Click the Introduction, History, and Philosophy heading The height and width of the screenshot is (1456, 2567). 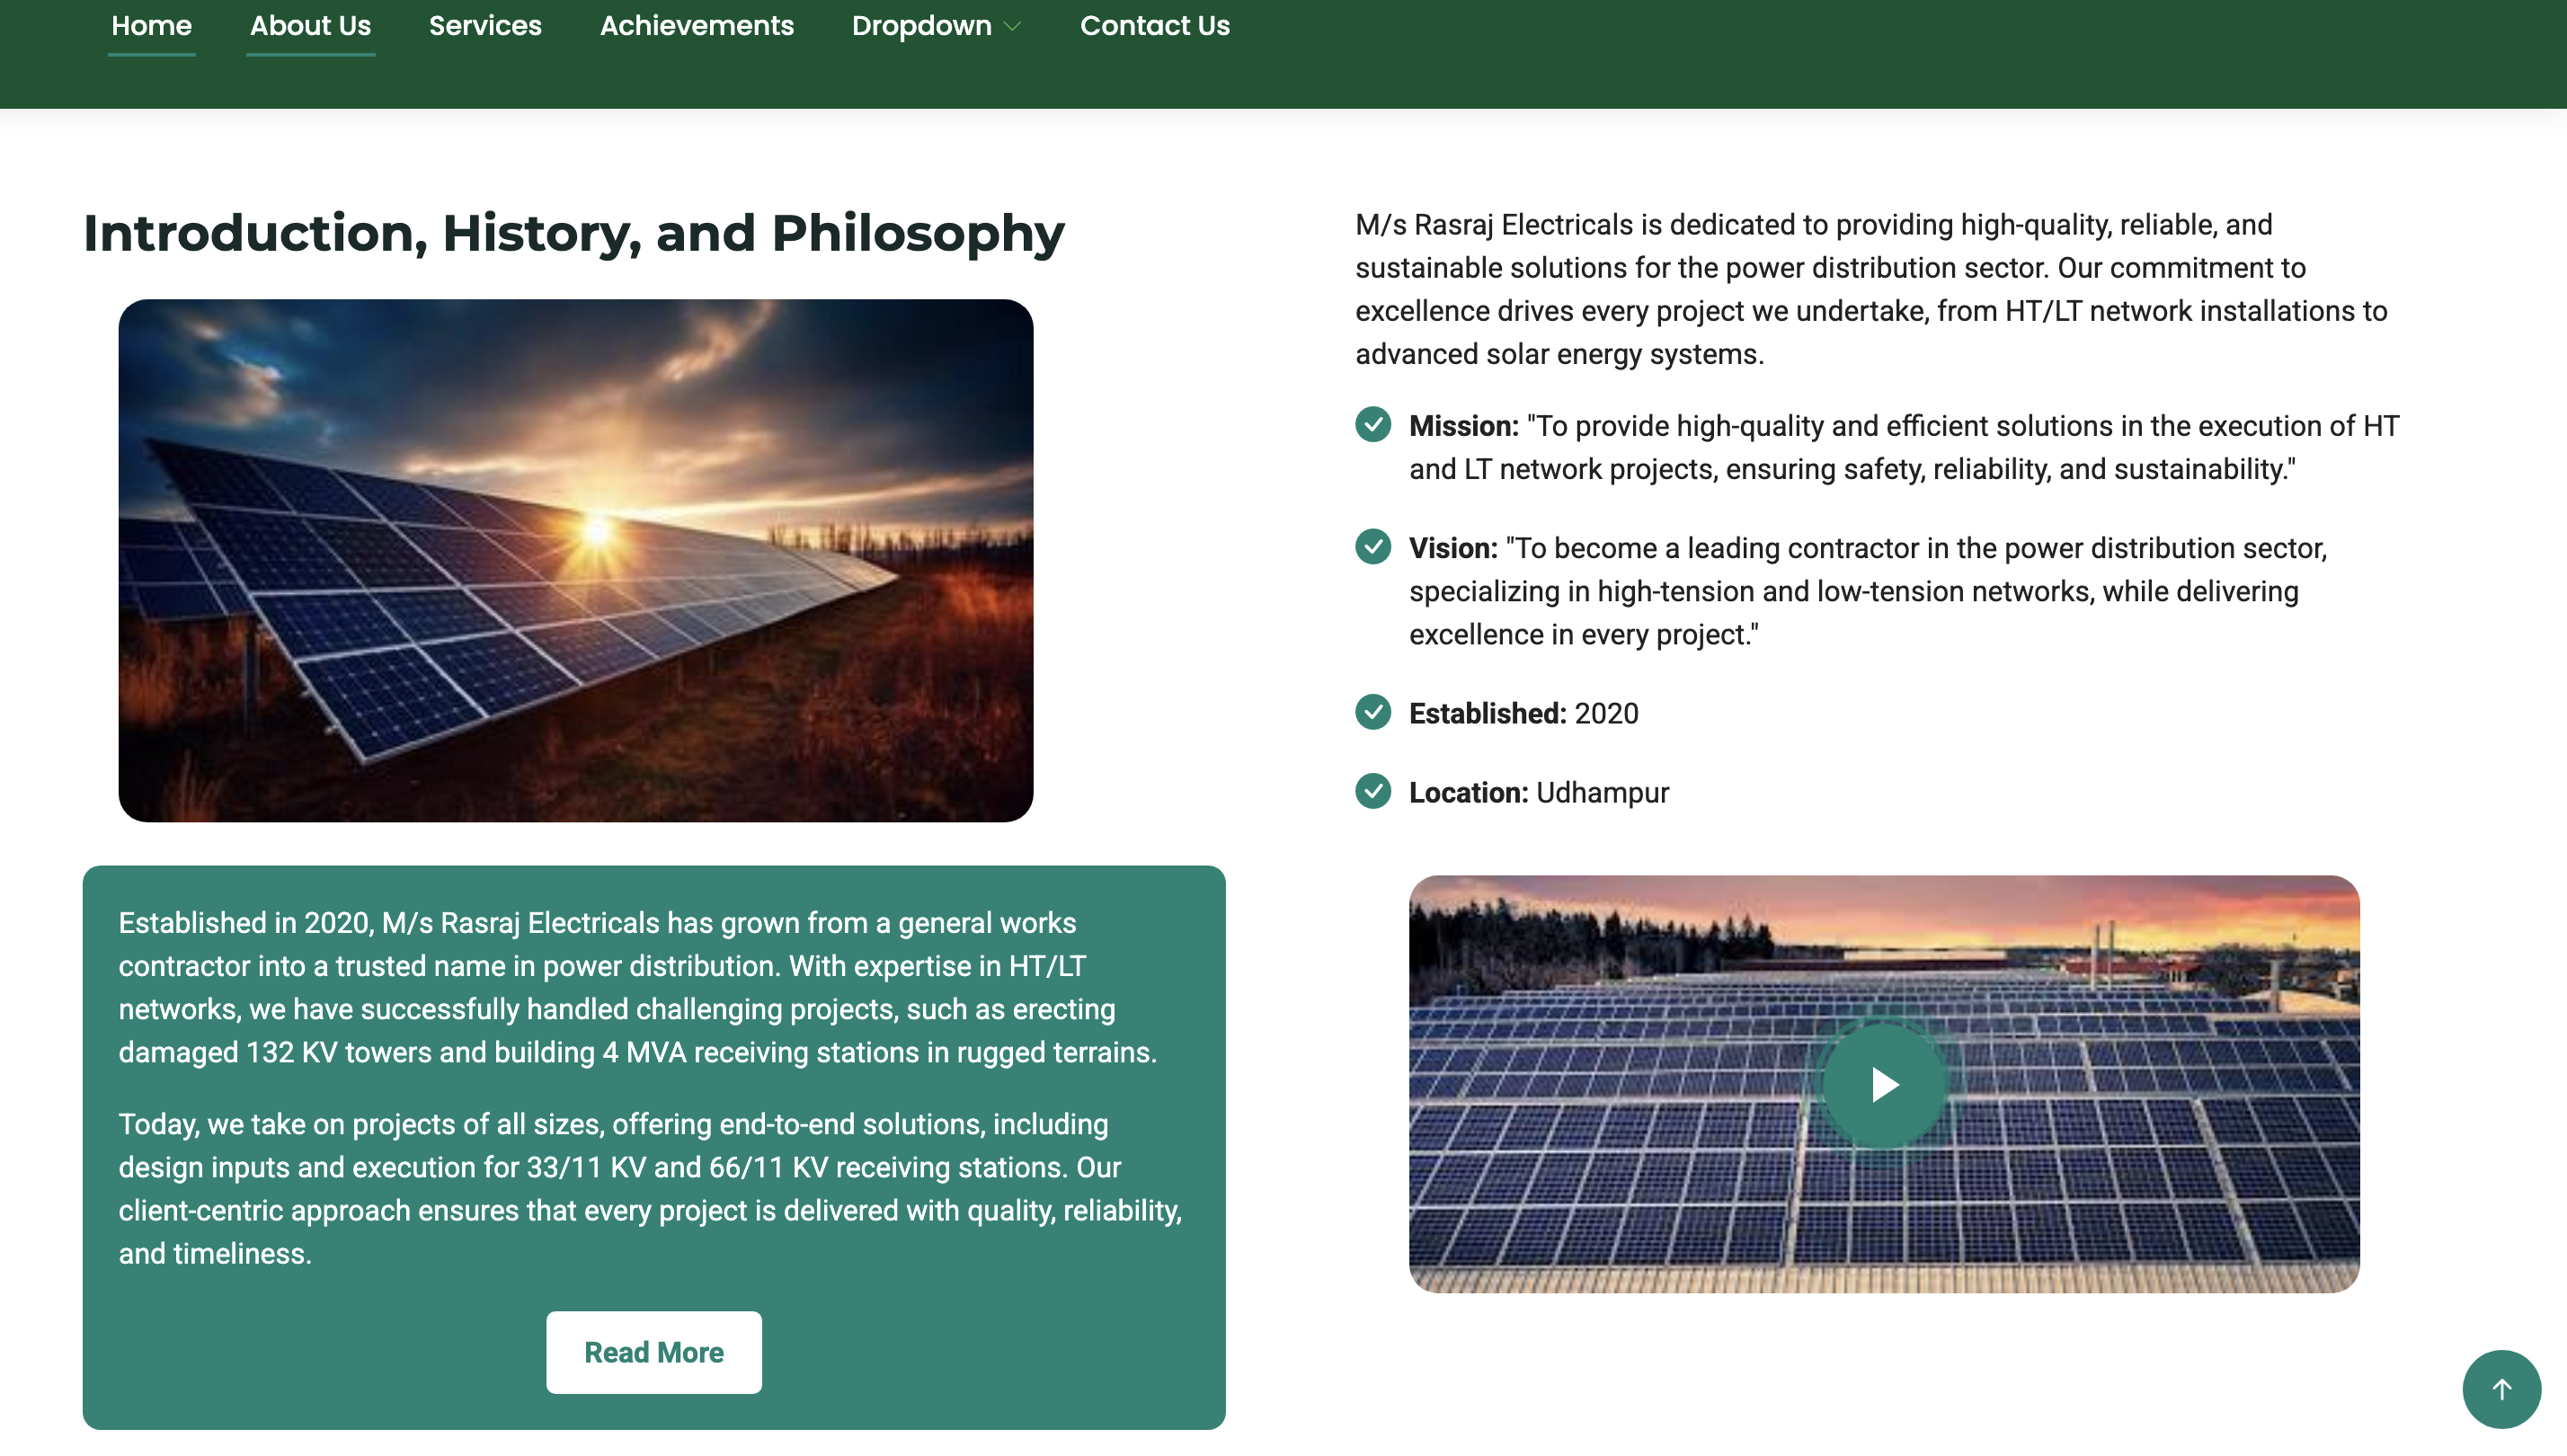pyautogui.click(x=573, y=233)
